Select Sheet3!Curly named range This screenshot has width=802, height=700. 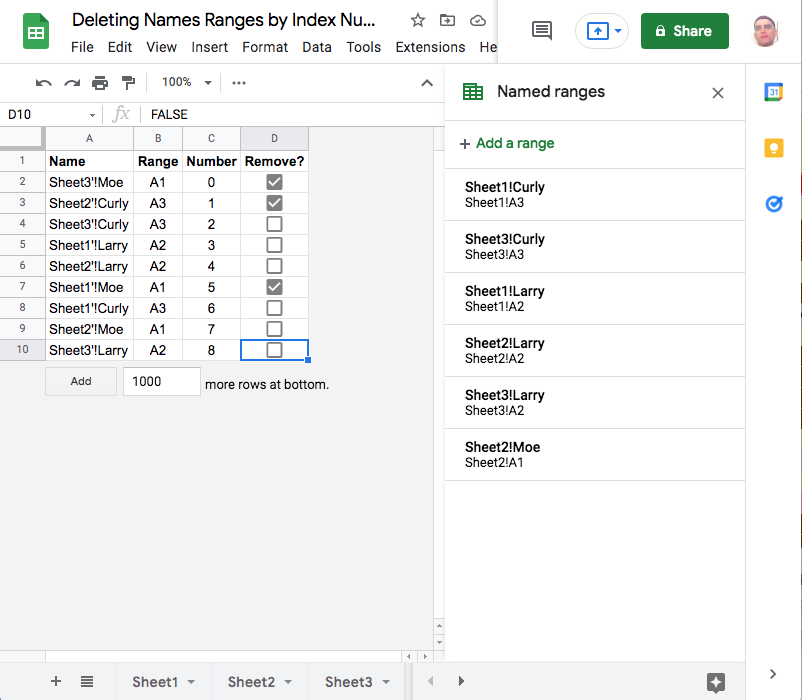point(595,247)
